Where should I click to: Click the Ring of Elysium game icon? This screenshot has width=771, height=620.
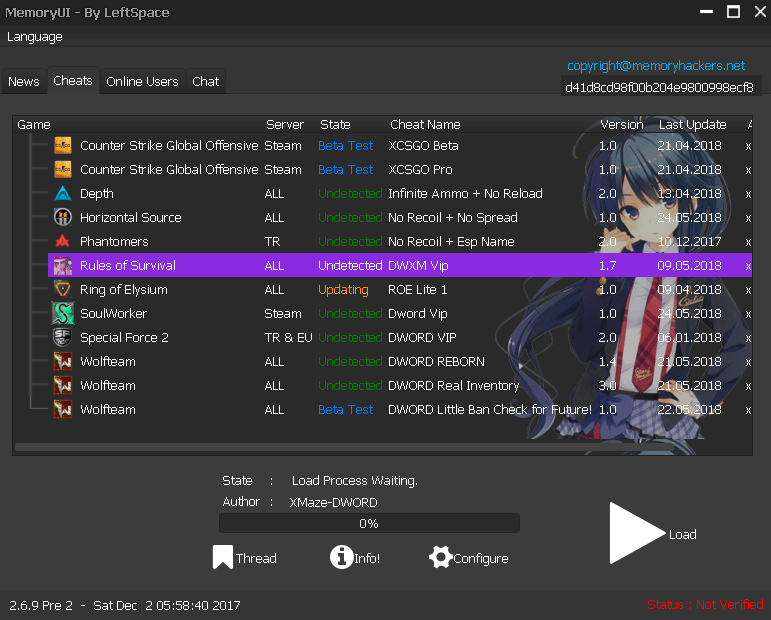(x=62, y=290)
